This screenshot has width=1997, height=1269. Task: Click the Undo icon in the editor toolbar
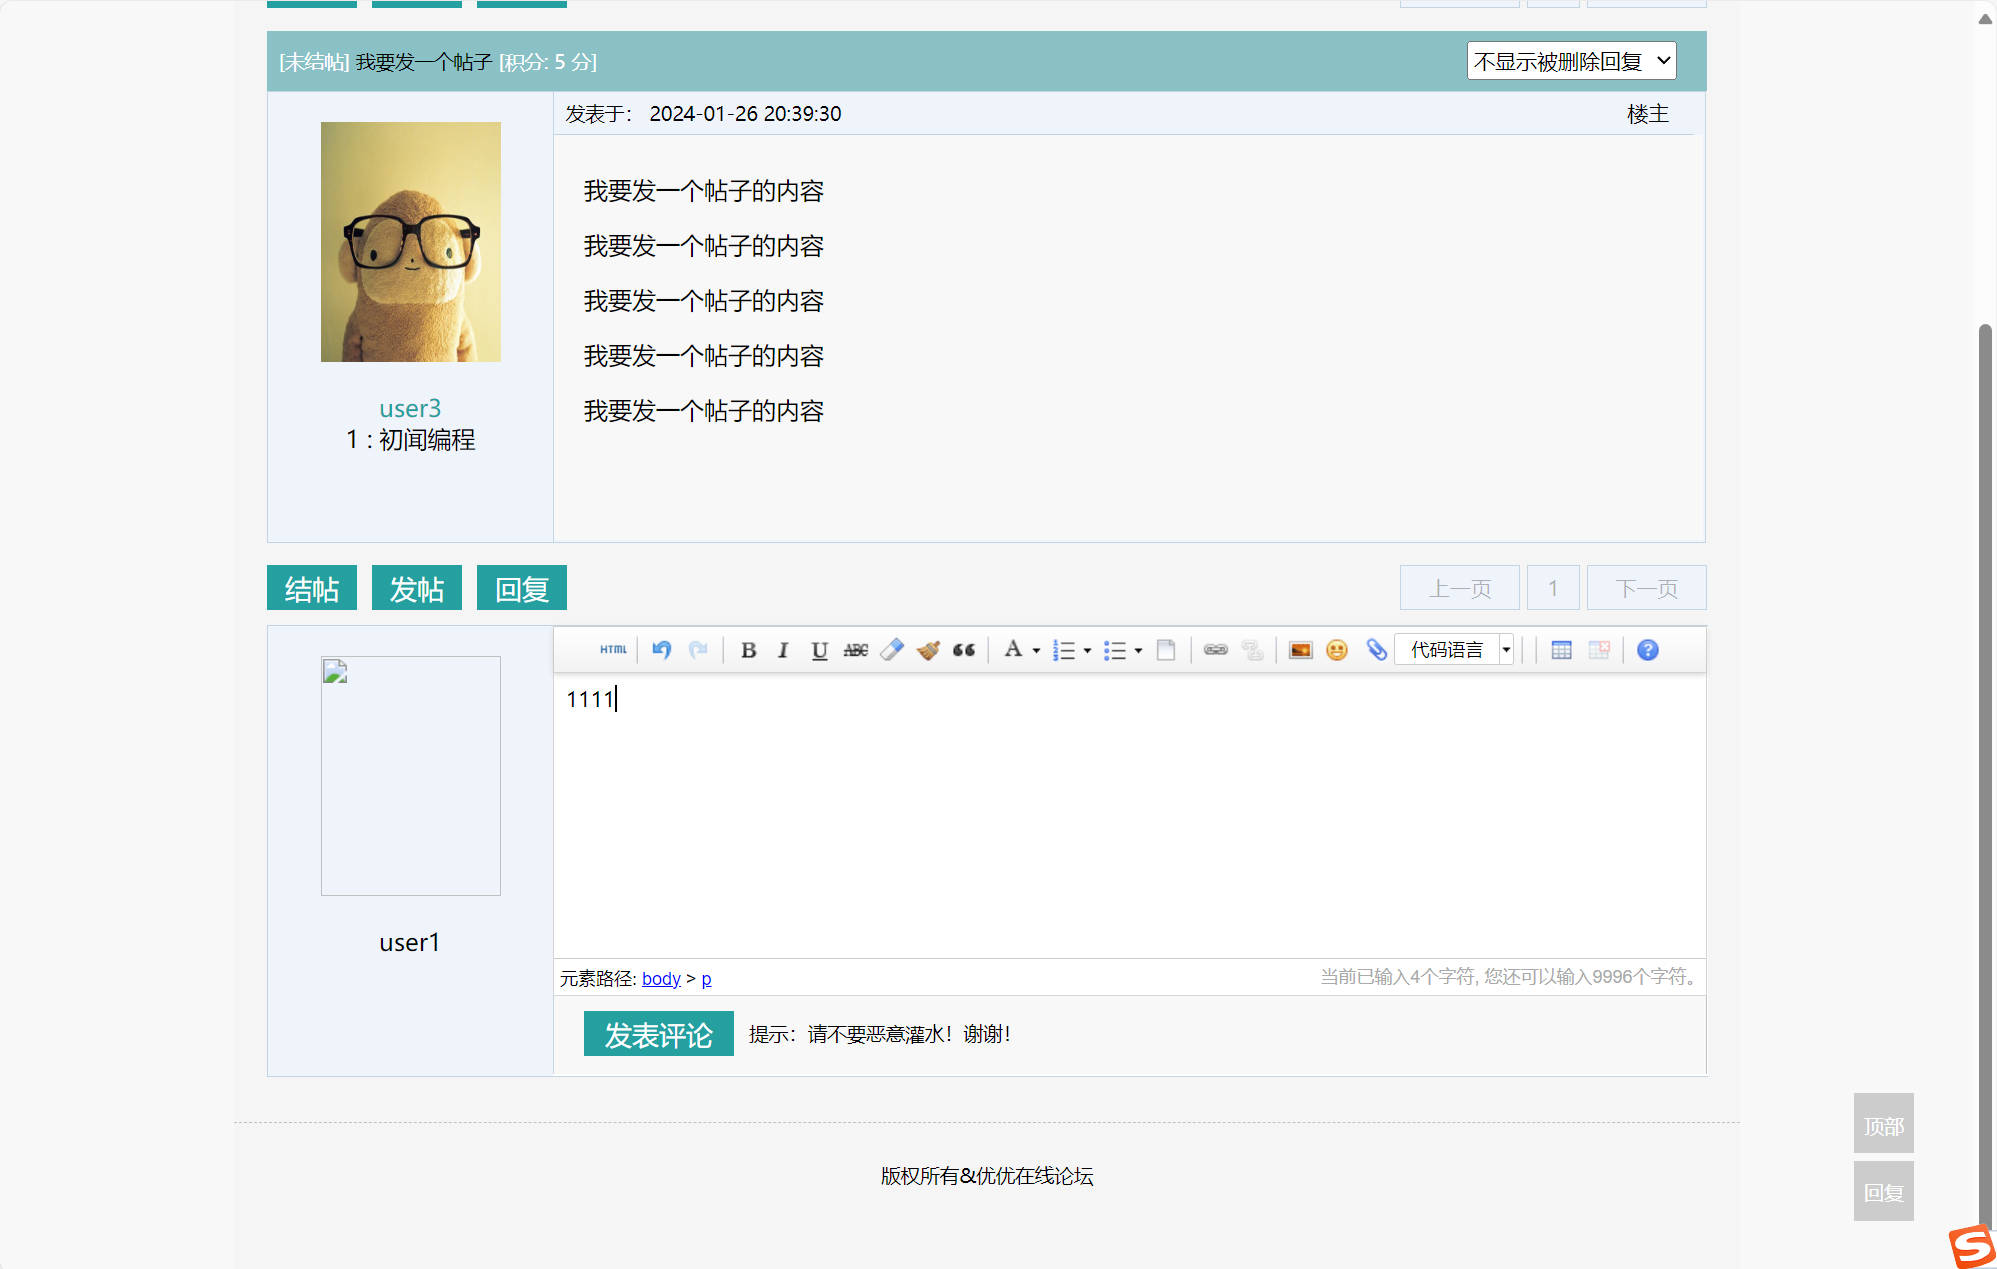[x=661, y=649]
